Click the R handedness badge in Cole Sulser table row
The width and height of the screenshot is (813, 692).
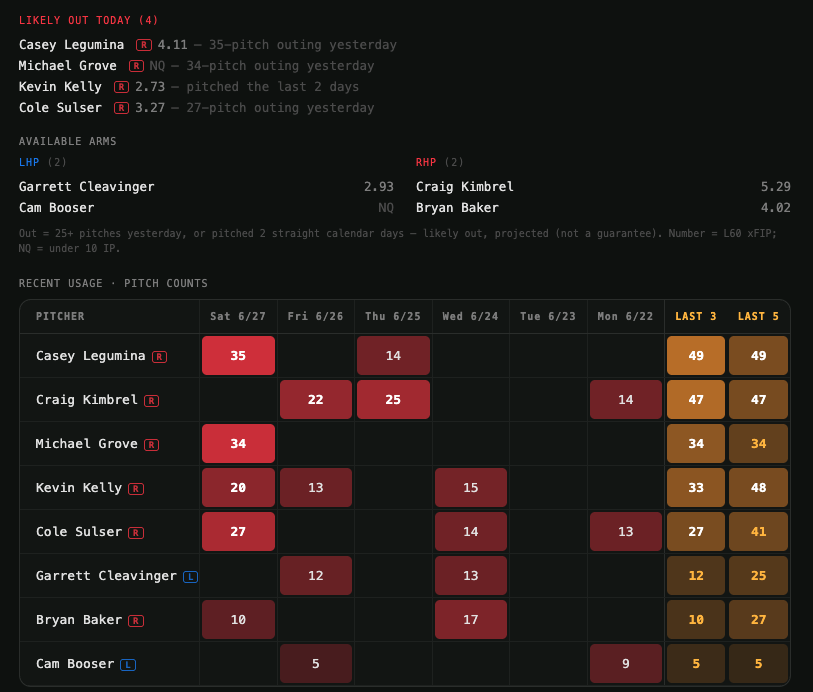[136, 533]
